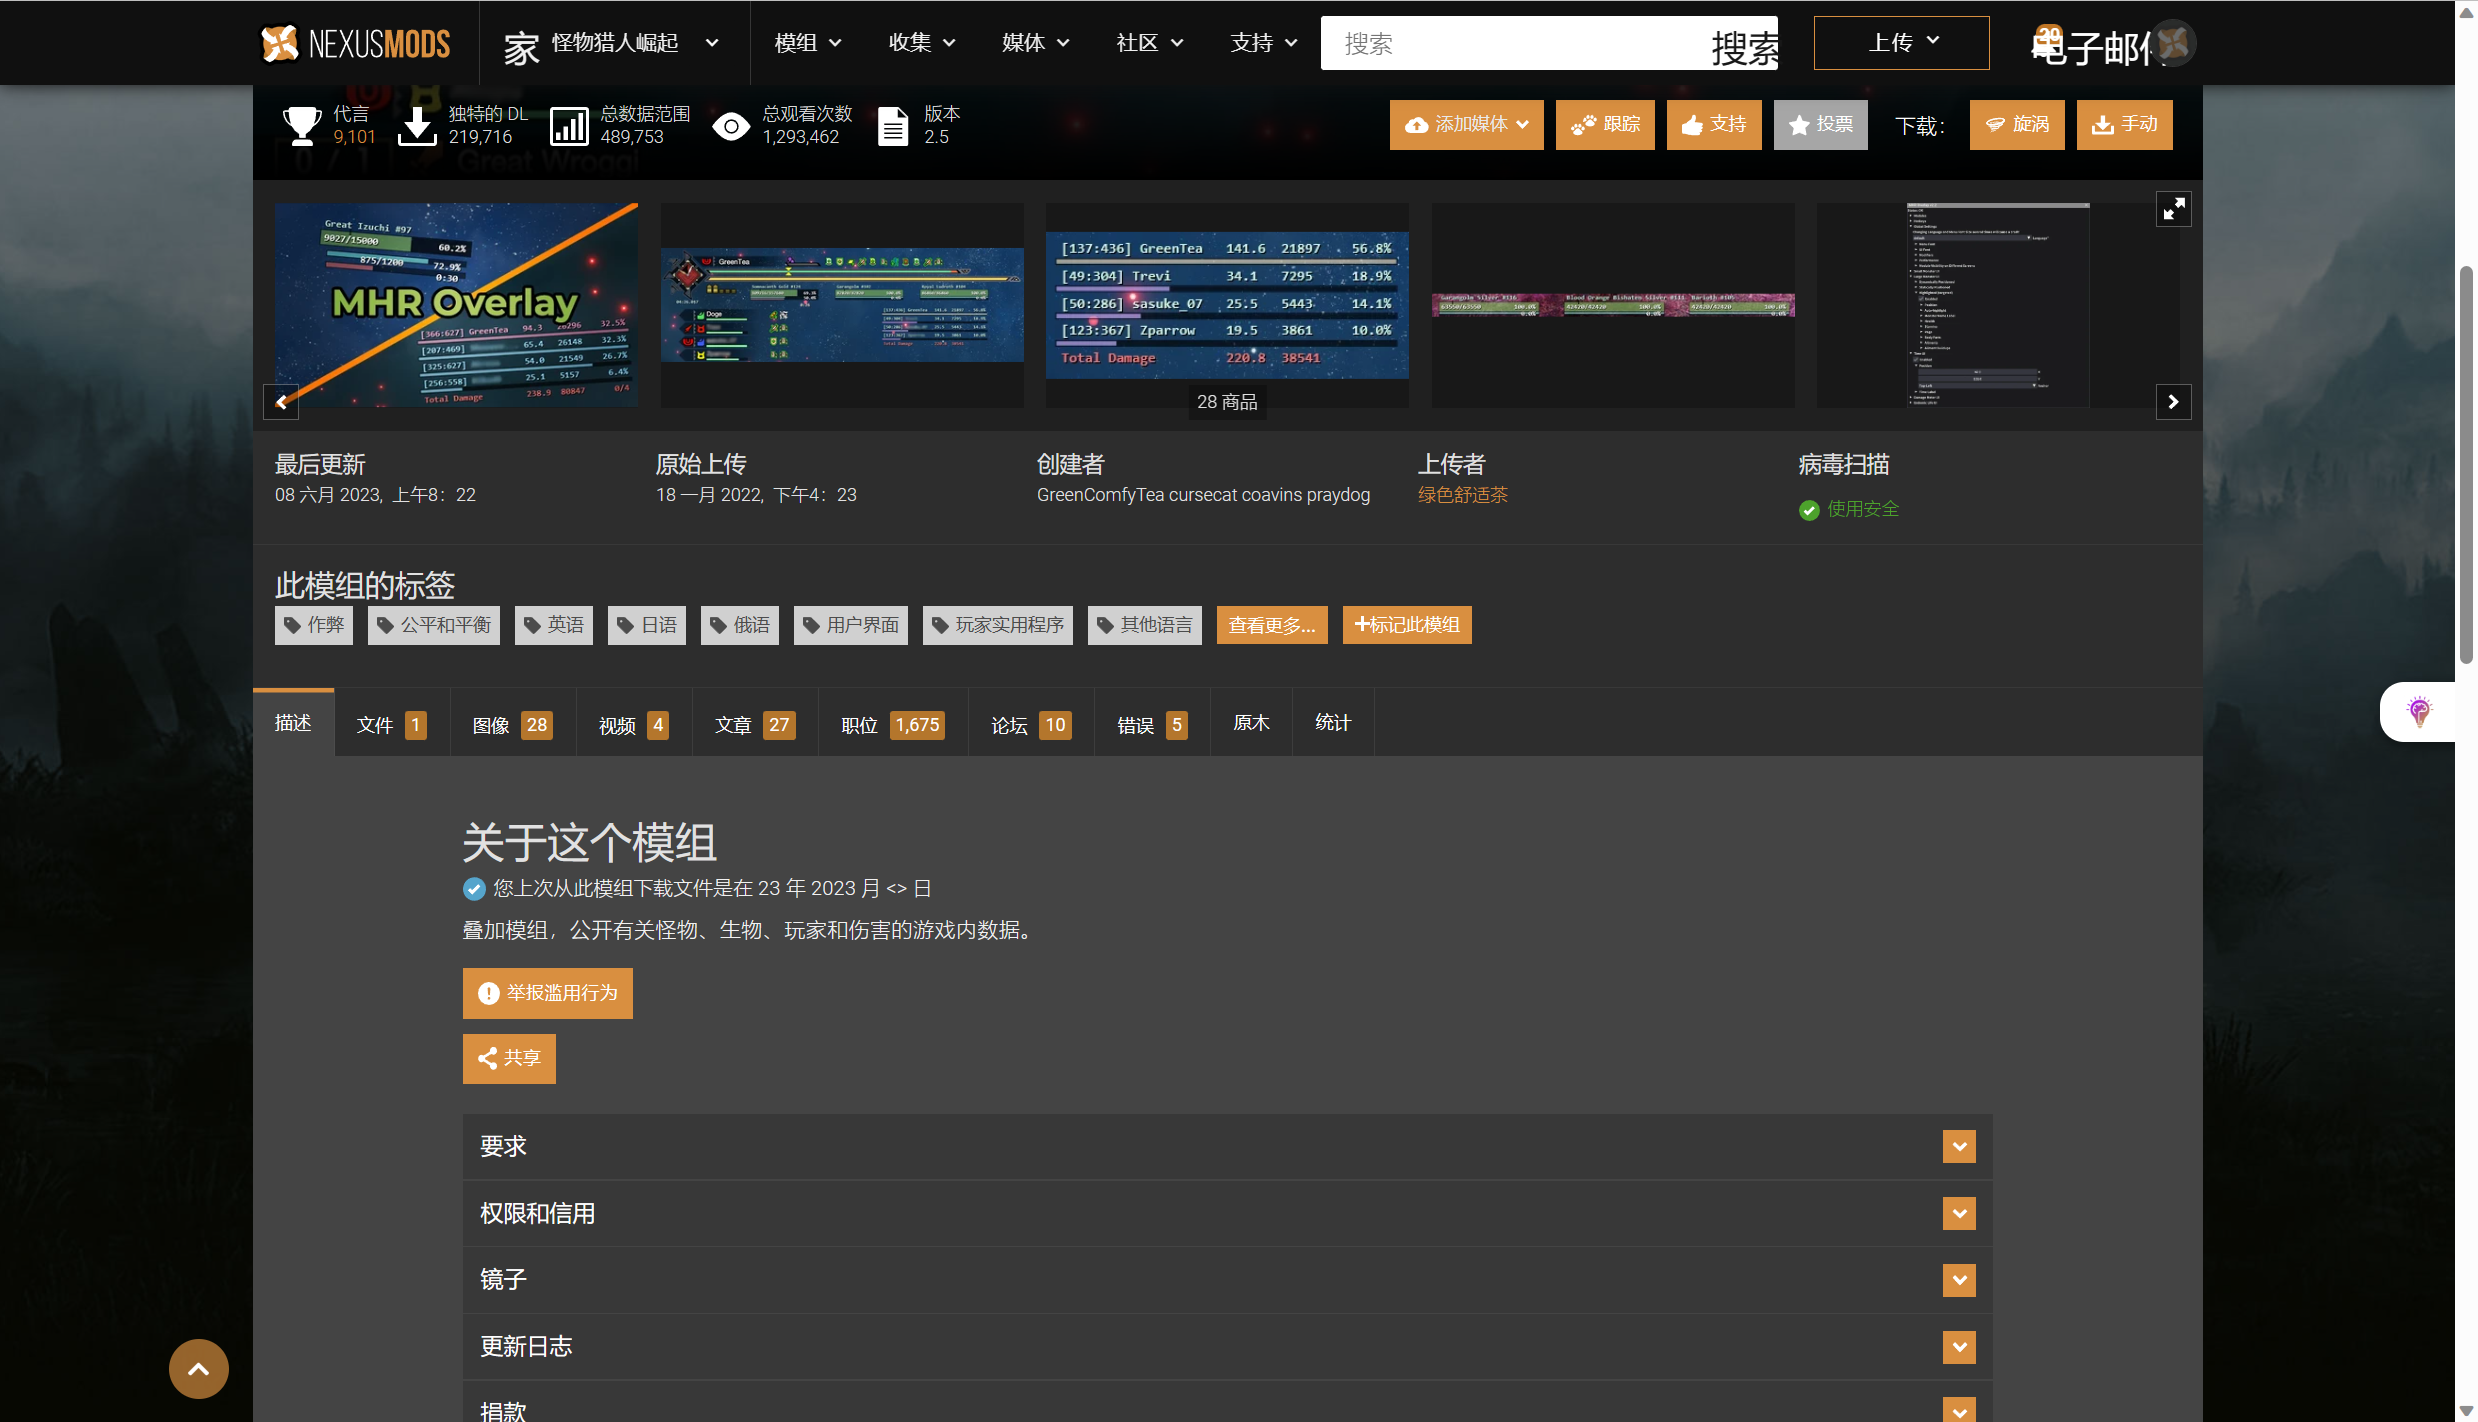Click the 支持 endorse thumbs-up button
Screen dimensions: 2478x1422
[x=1714, y=125]
